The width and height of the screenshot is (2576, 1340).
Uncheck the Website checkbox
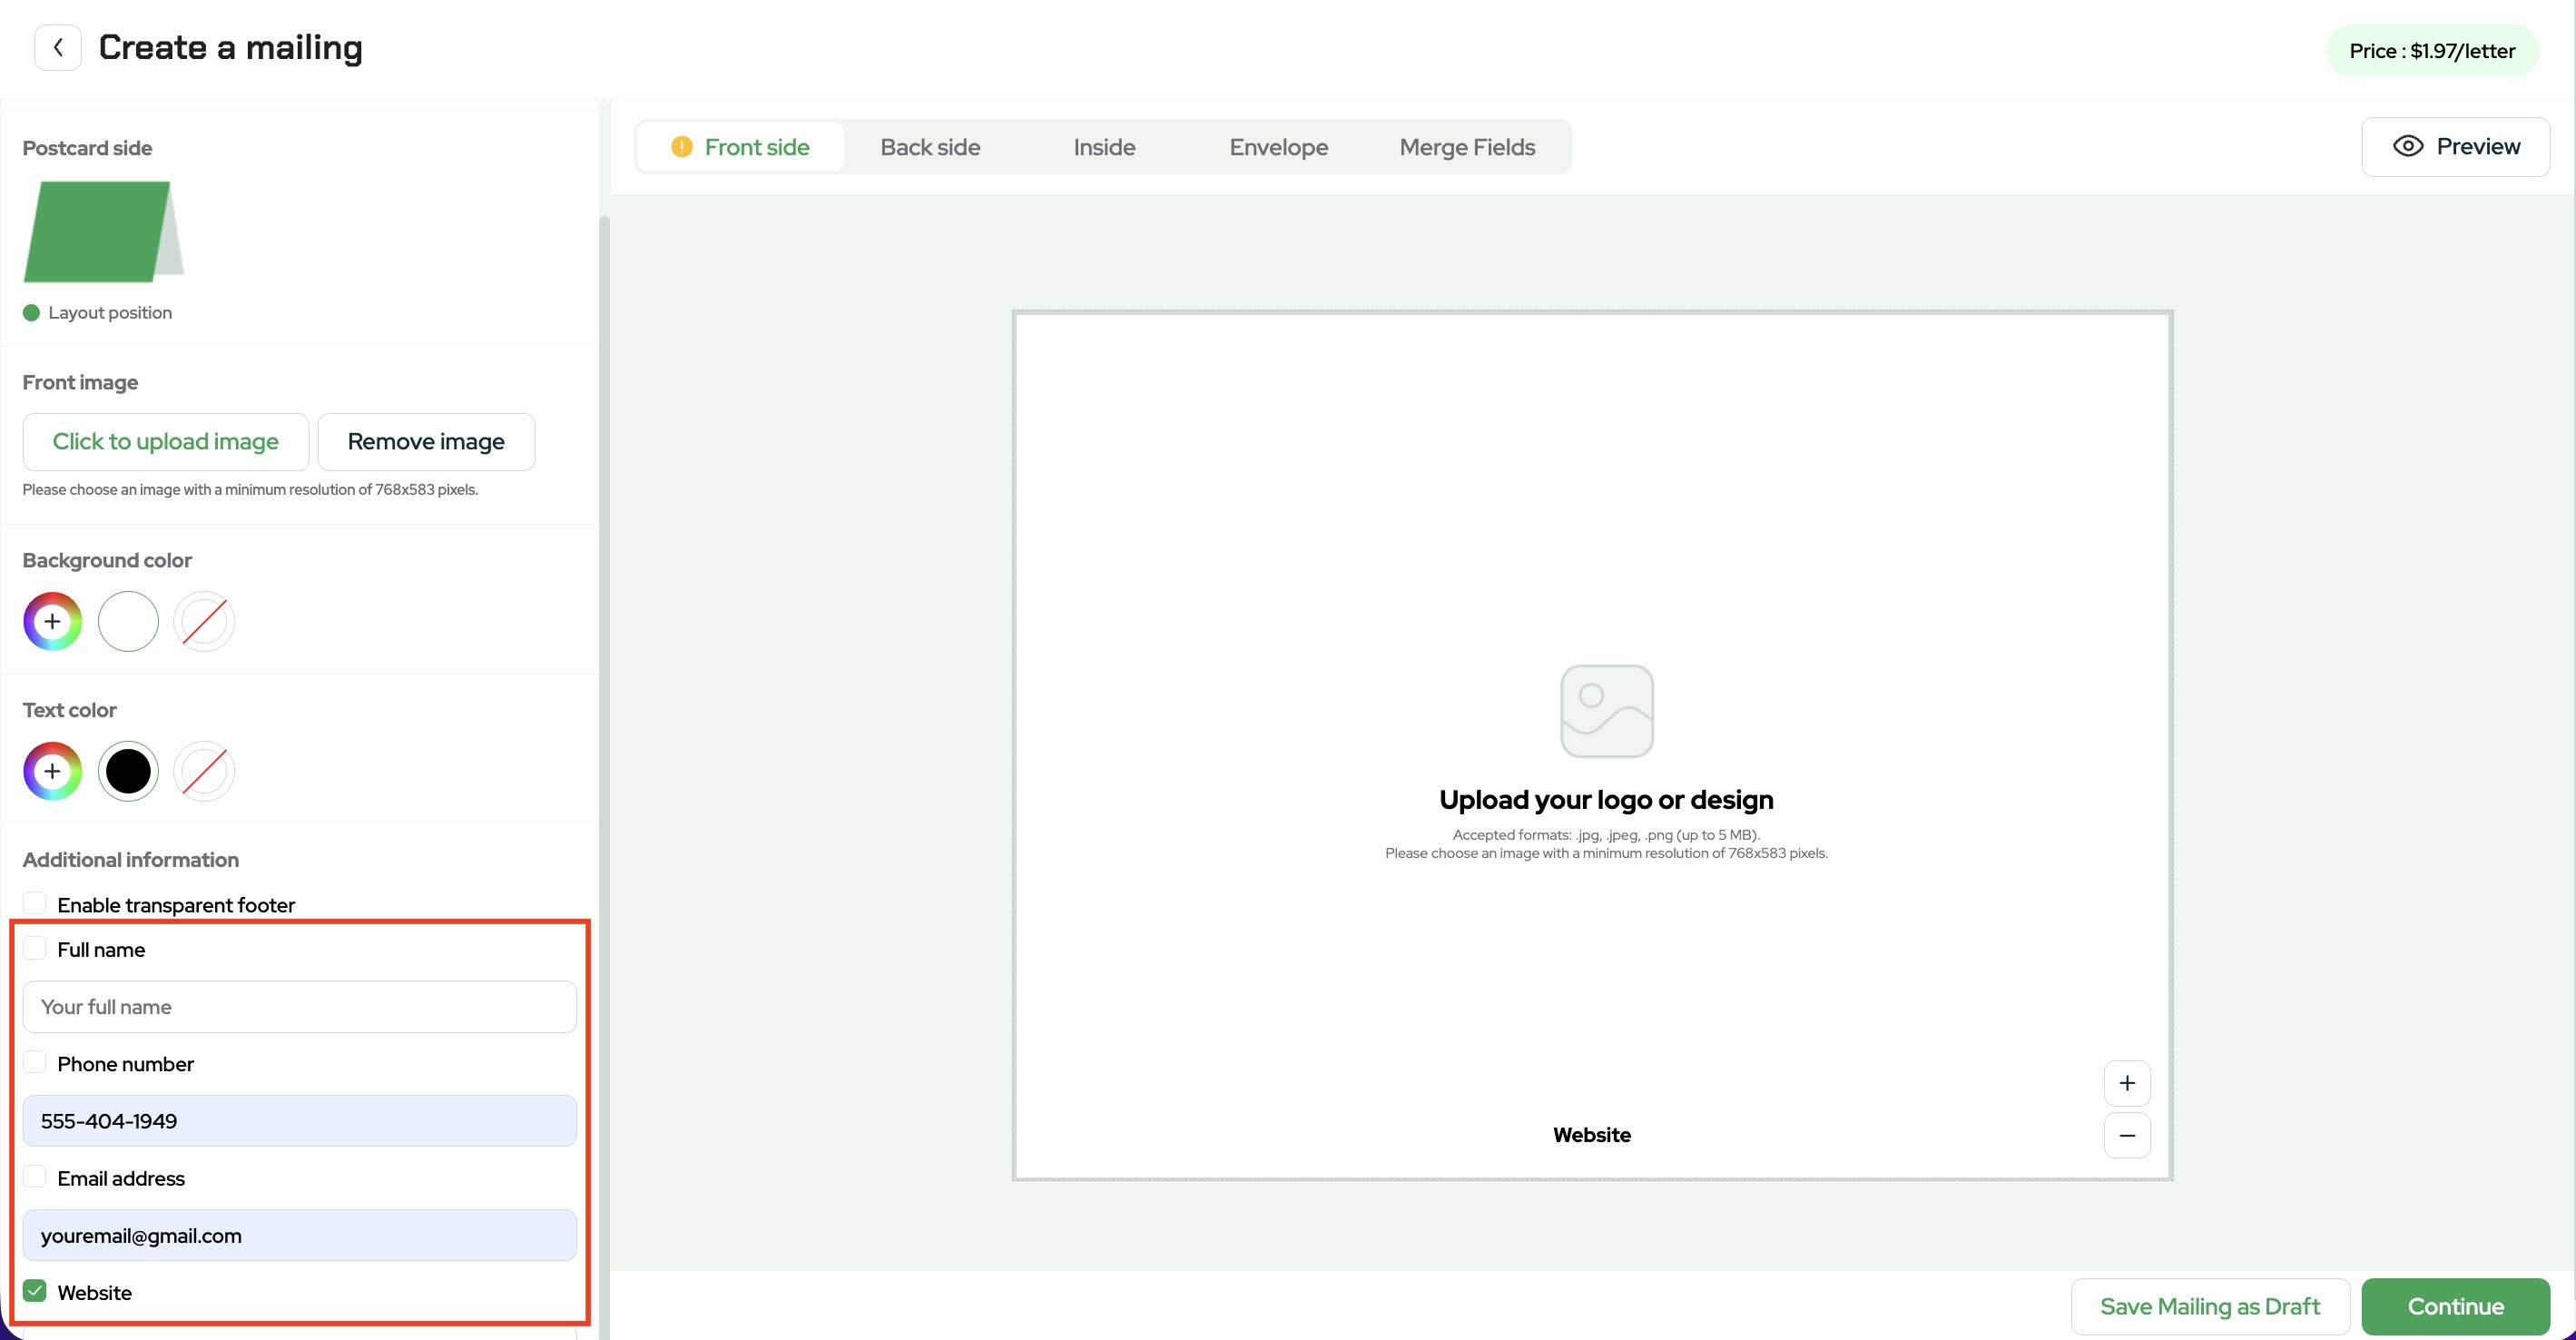pos(35,1291)
